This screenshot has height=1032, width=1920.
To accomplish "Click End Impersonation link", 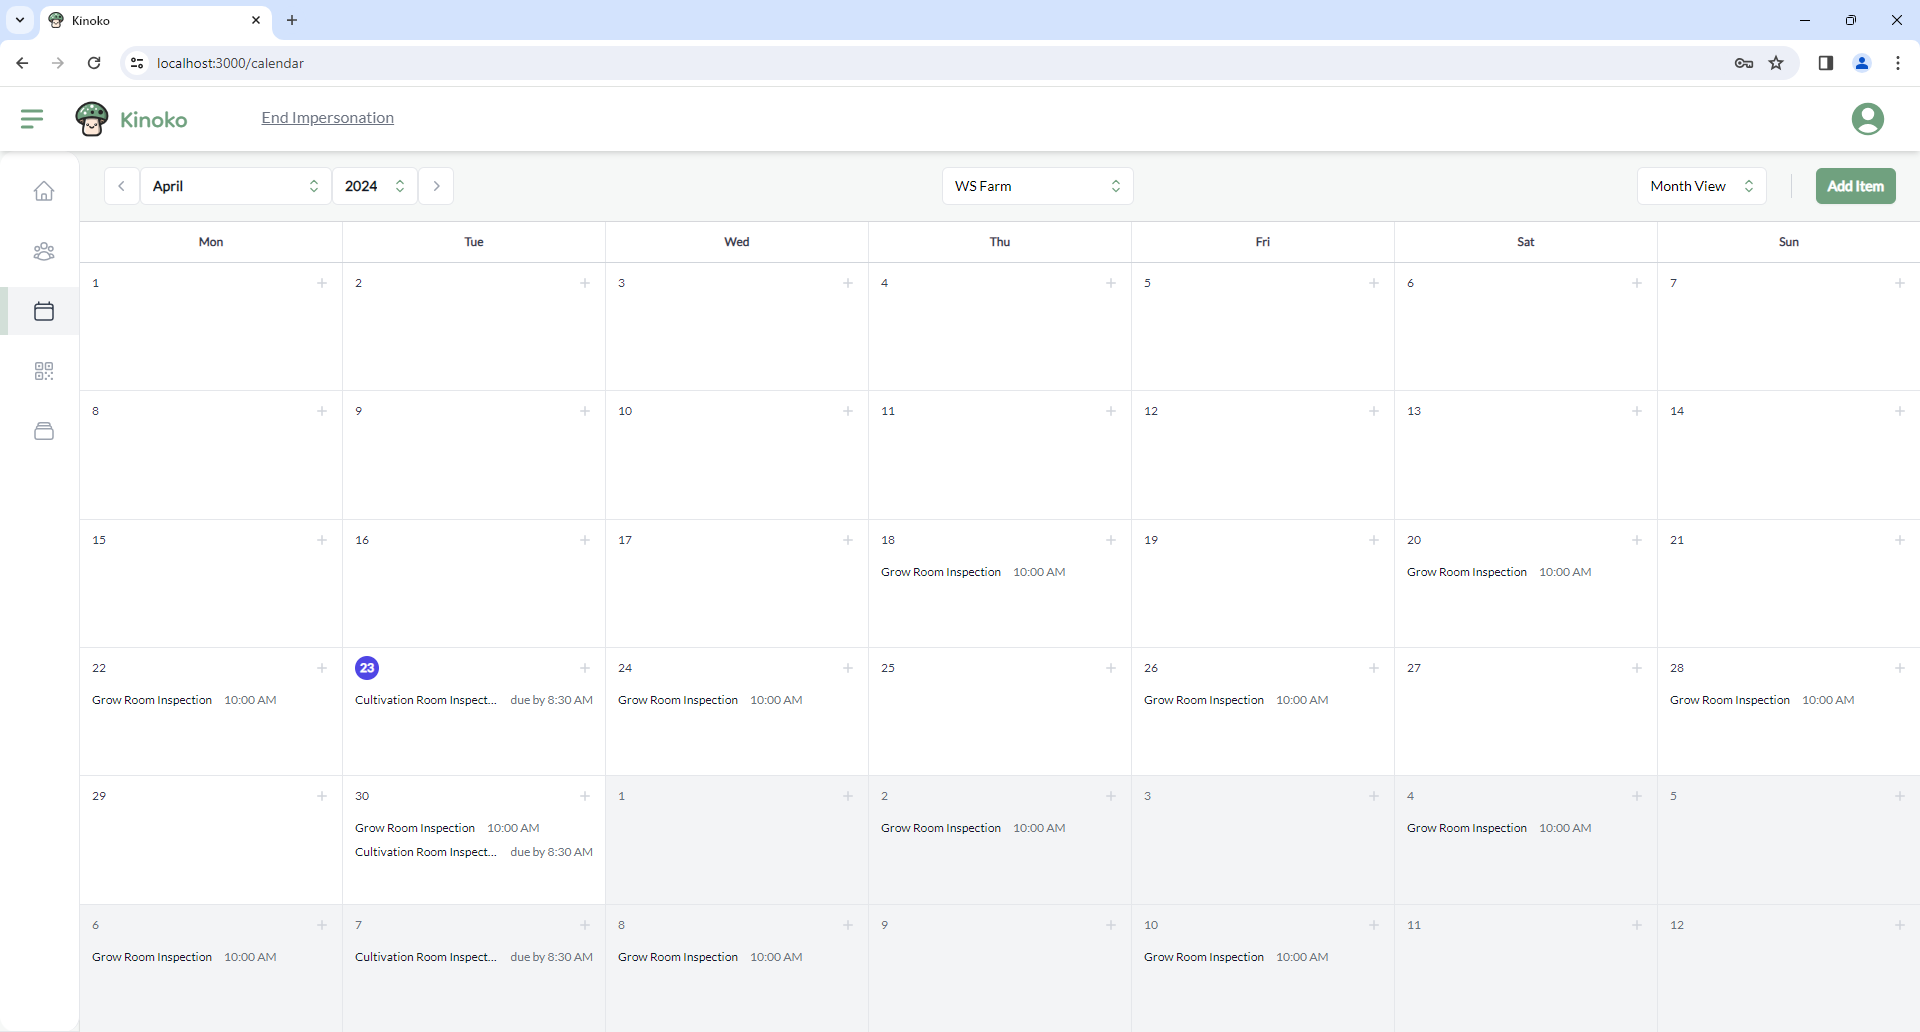I will [x=327, y=118].
